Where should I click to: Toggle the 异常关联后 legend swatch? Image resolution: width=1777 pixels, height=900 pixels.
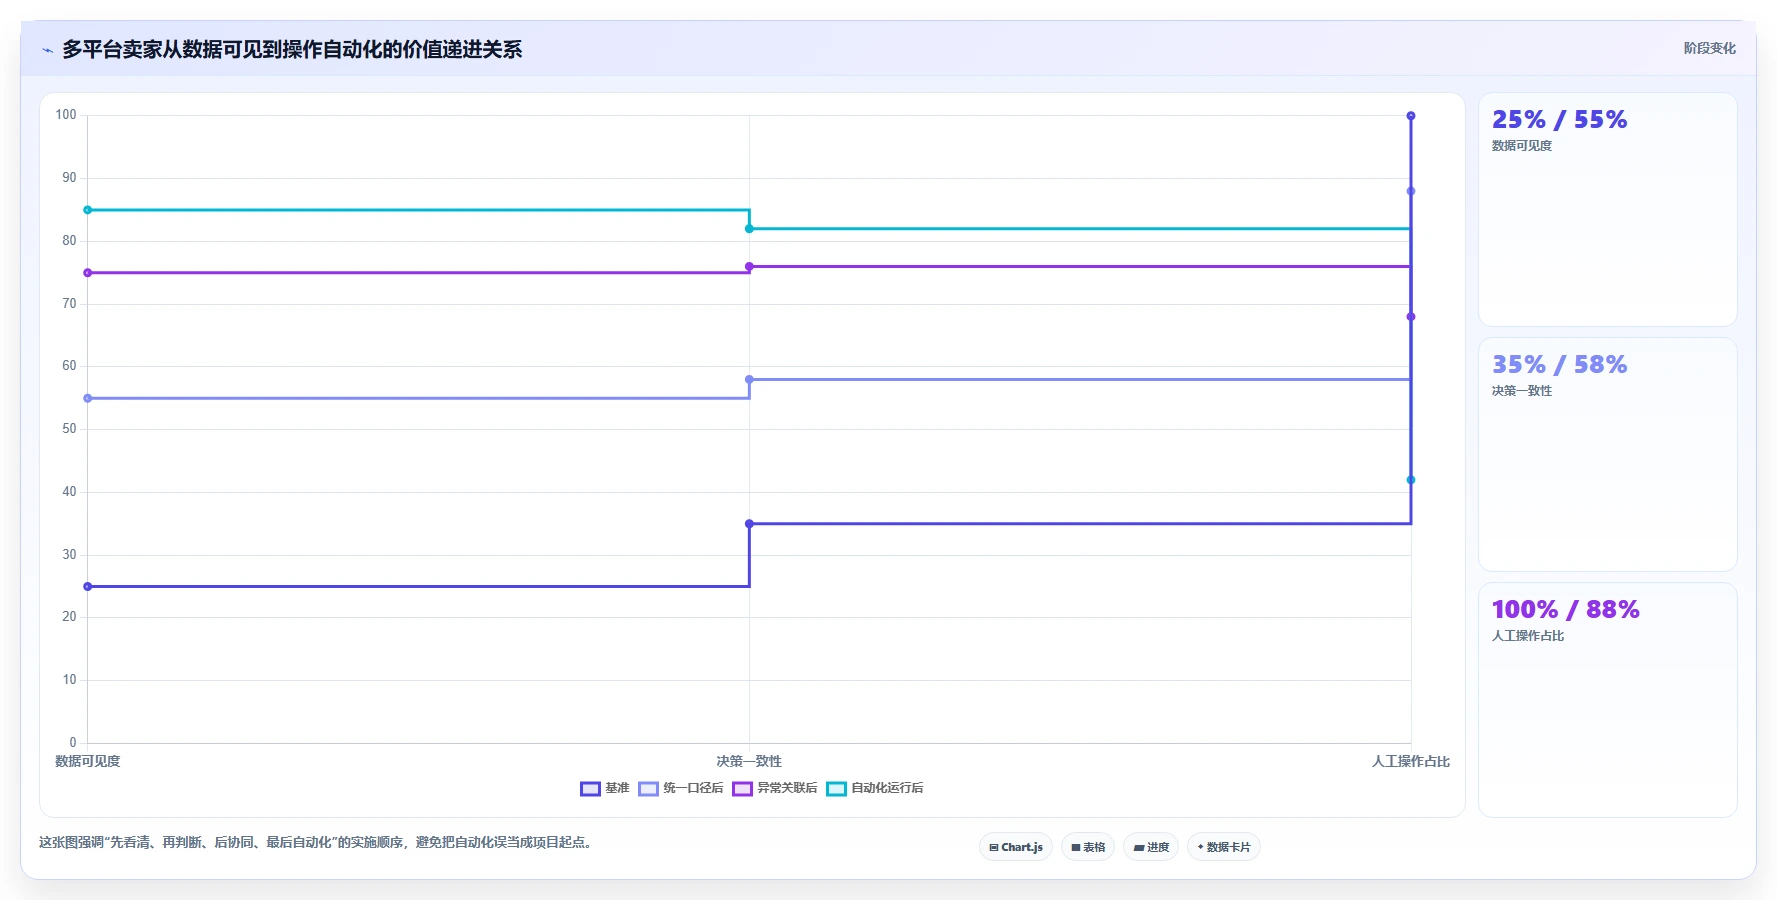click(x=742, y=789)
